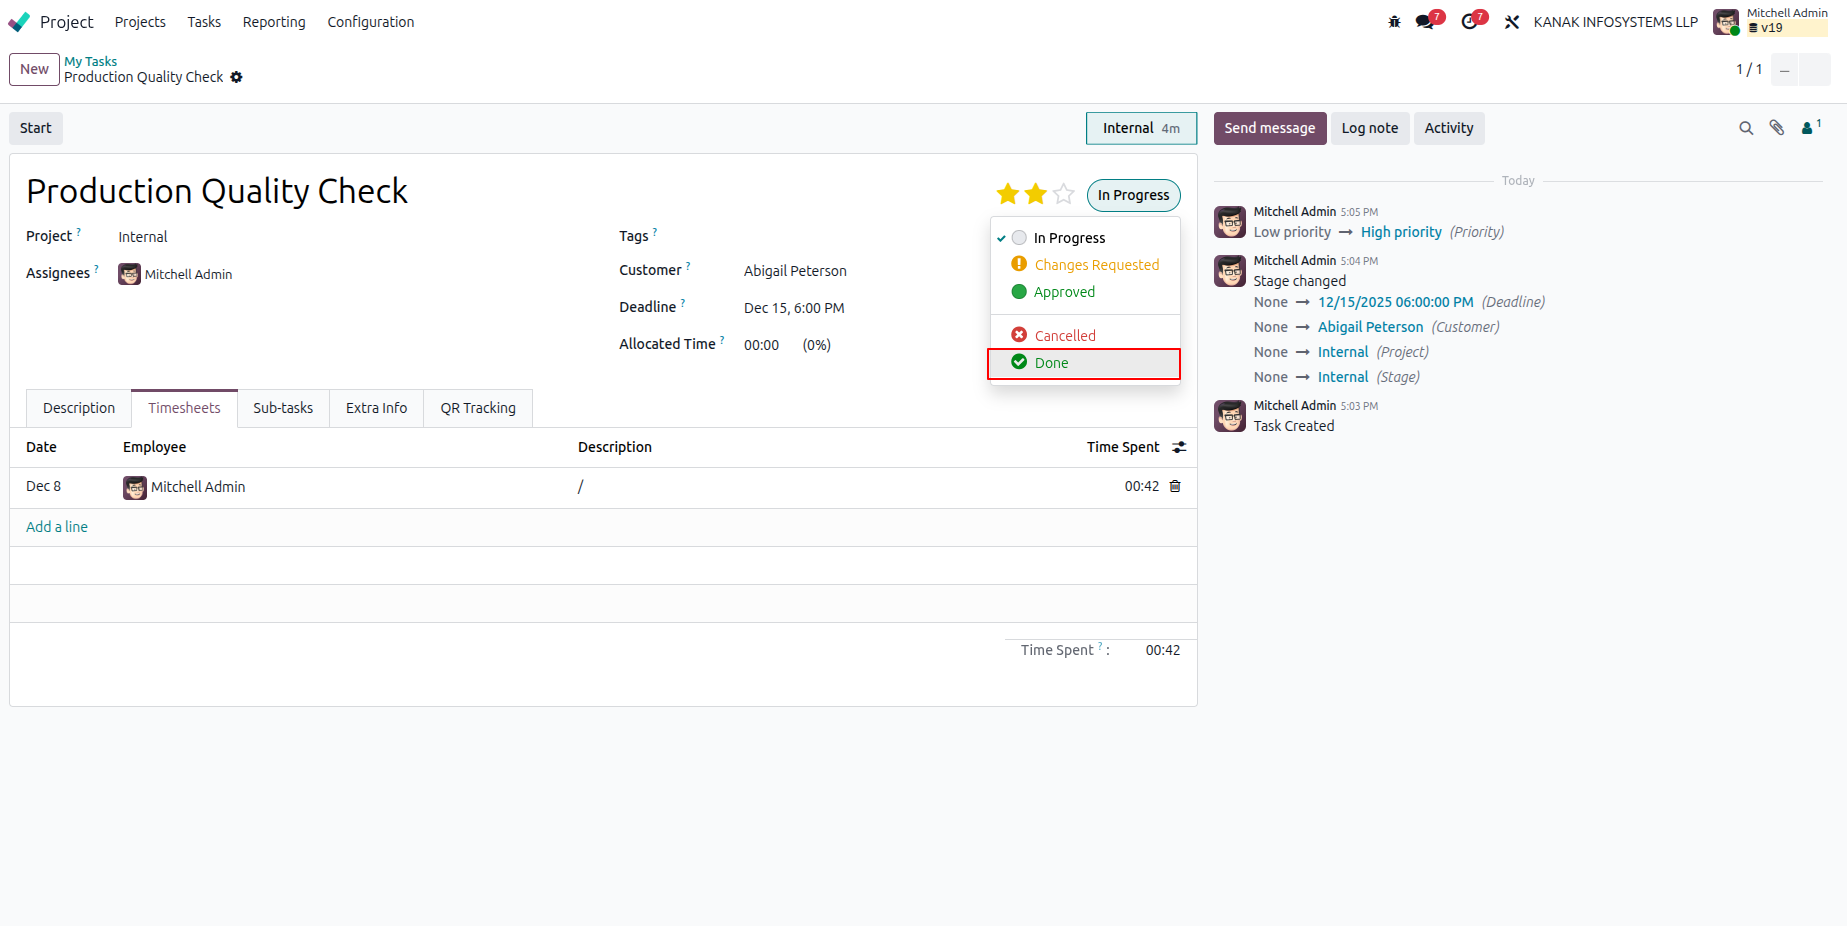
Task: Open the debug bug icon menu
Action: (1394, 22)
